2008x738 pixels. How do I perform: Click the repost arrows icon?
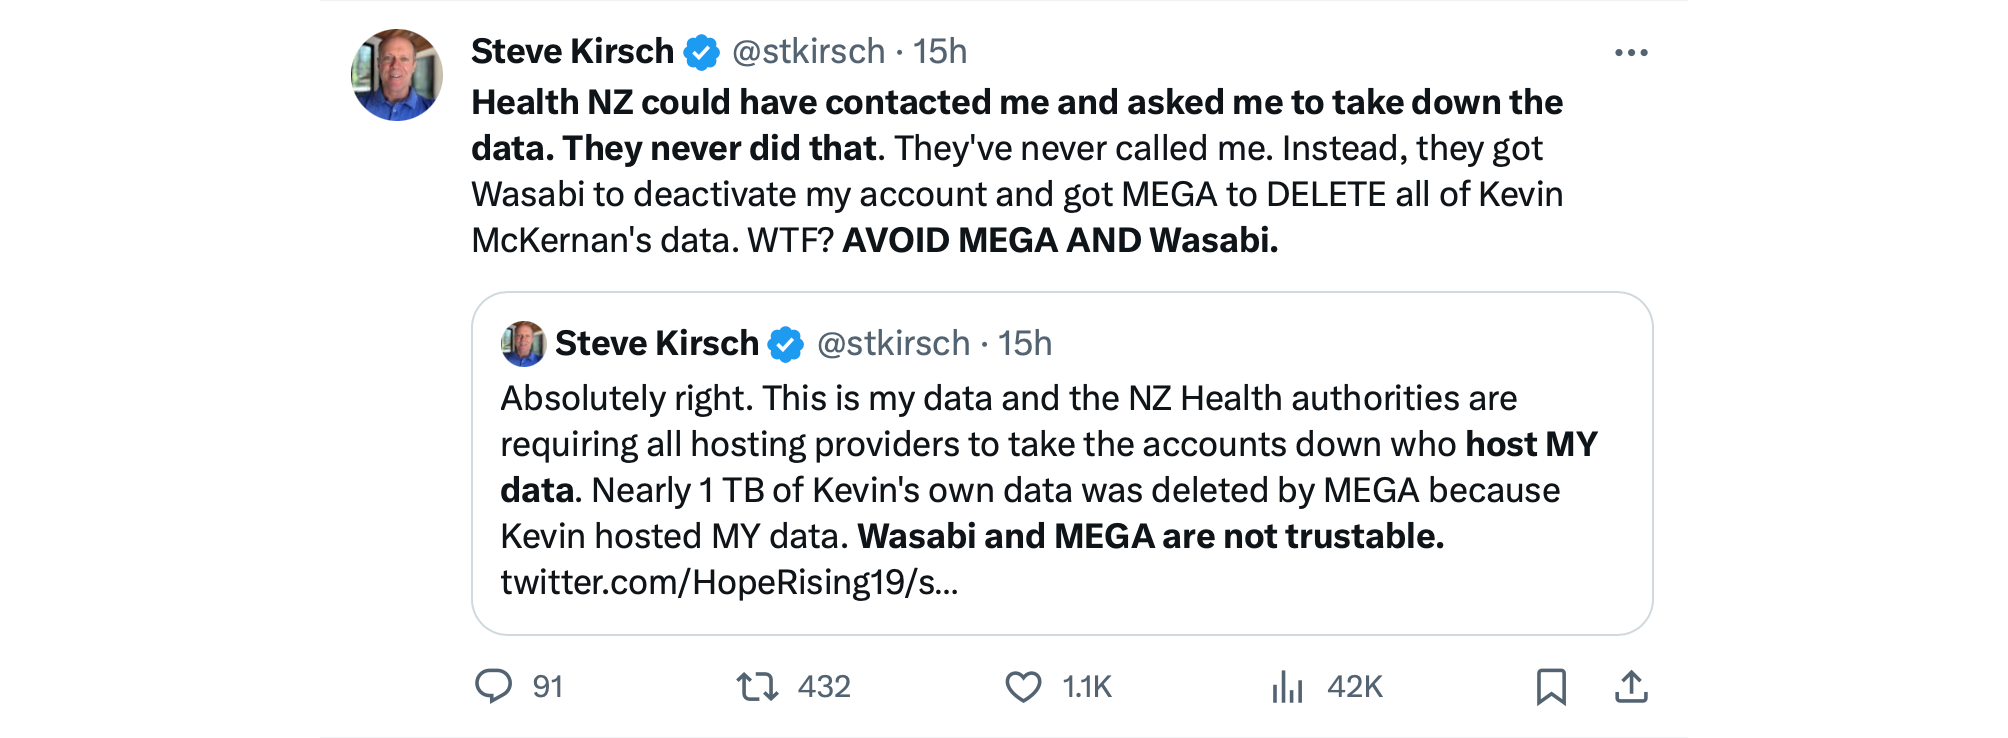point(757,687)
